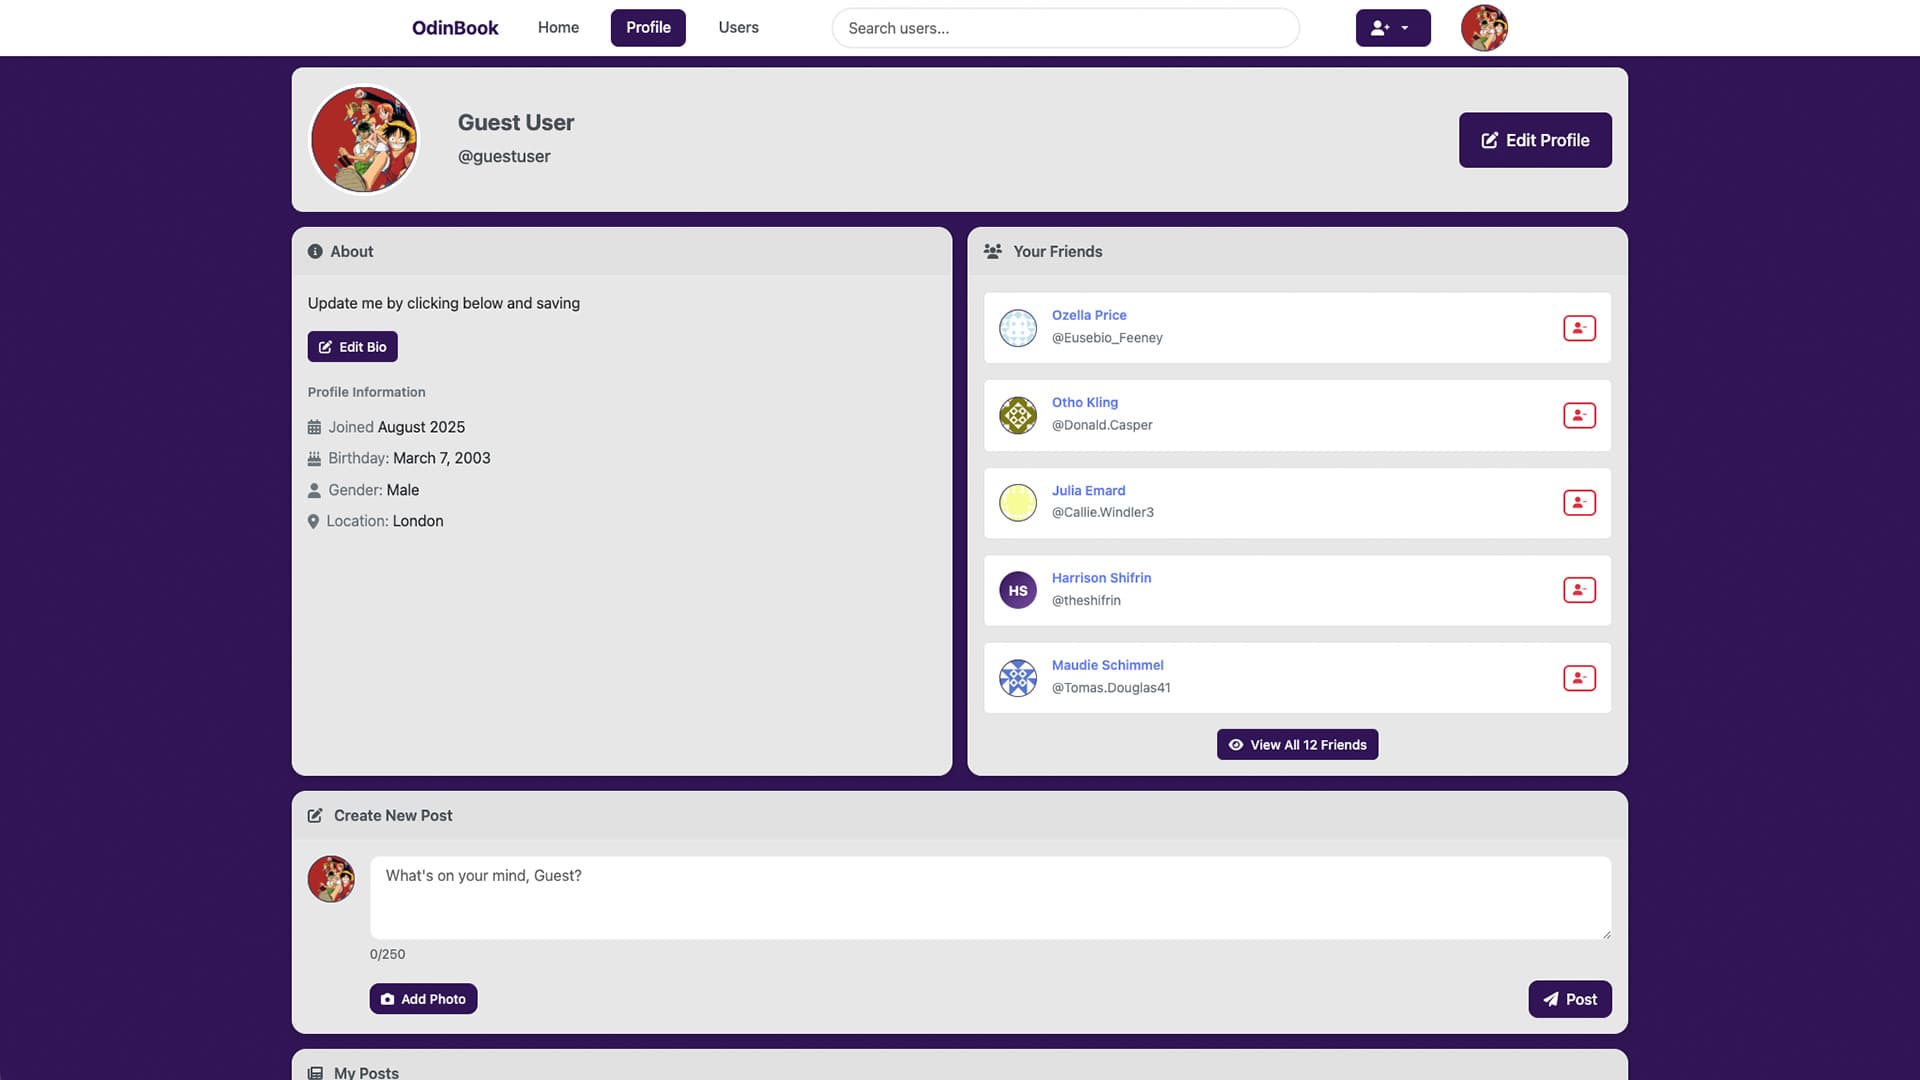The width and height of the screenshot is (1920, 1080).
Task: Click the Create New Post pencil icon
Action: [316, 815]
